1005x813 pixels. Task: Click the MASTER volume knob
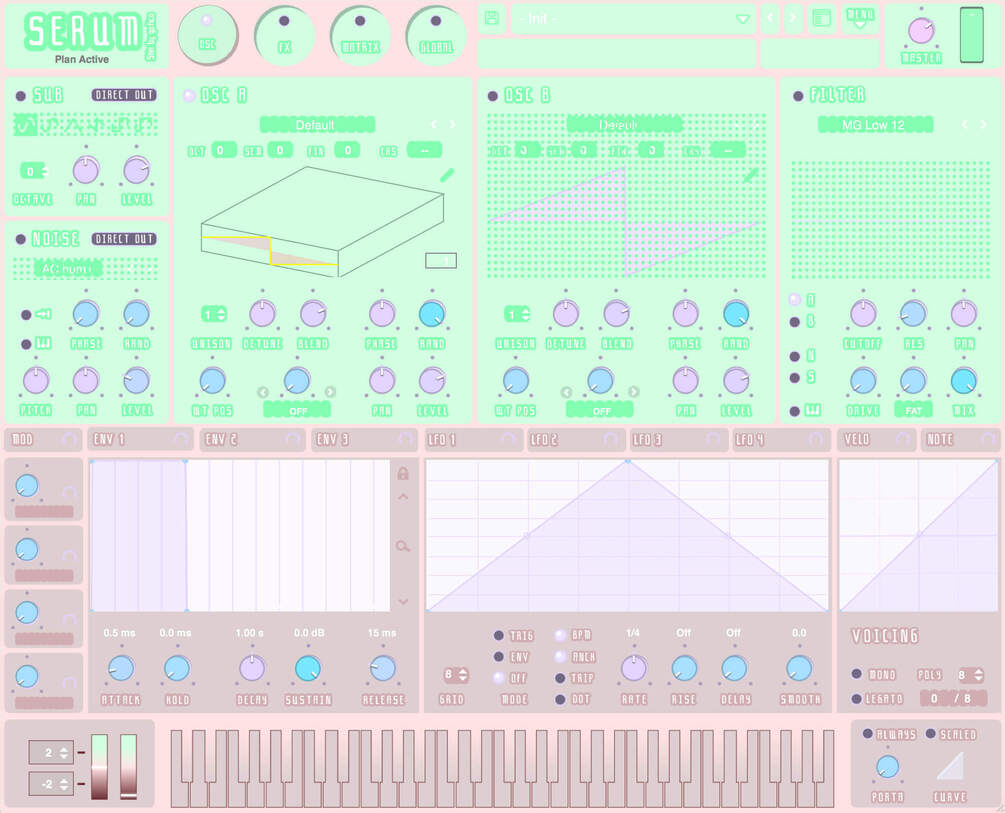[921, 31]
